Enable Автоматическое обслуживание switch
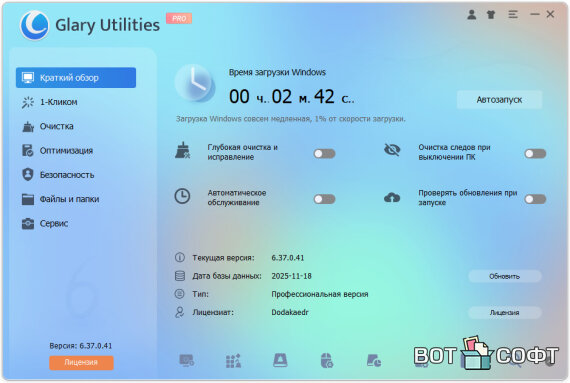Screen dimensions: 570x383 click(324, 199)
